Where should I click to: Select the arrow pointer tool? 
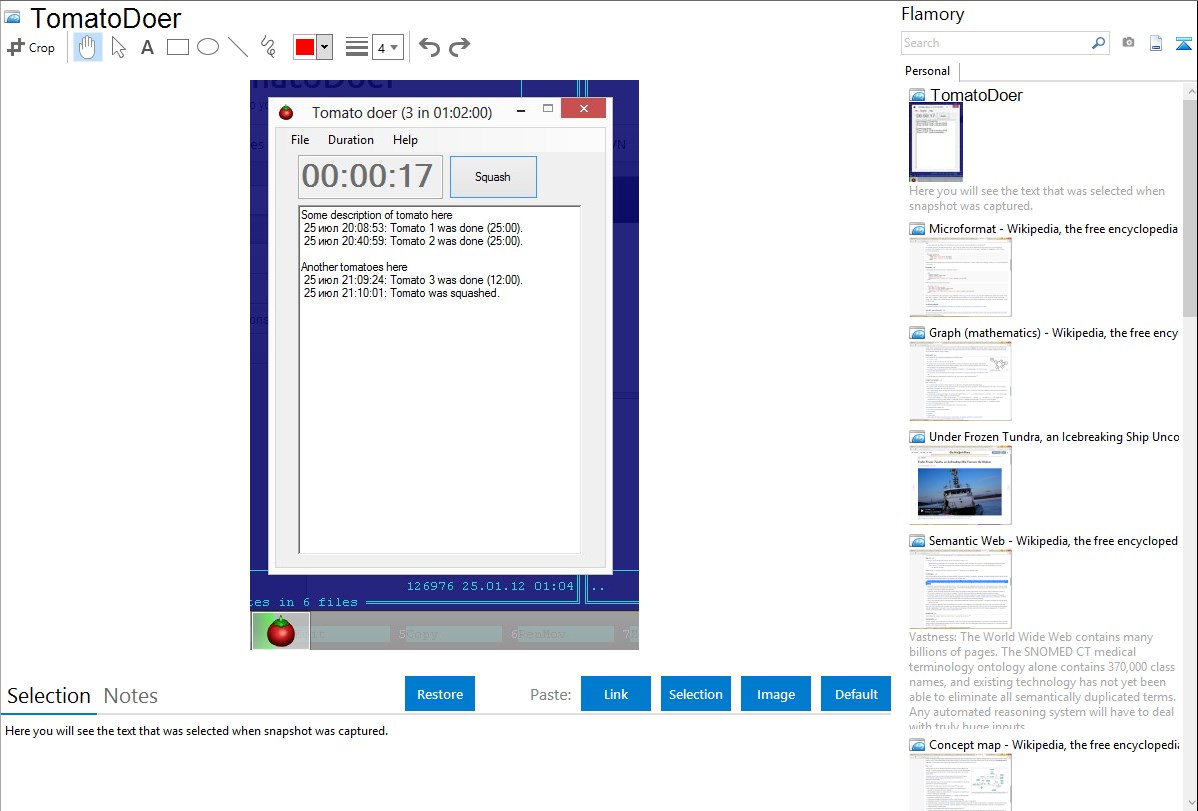point(118,47)
